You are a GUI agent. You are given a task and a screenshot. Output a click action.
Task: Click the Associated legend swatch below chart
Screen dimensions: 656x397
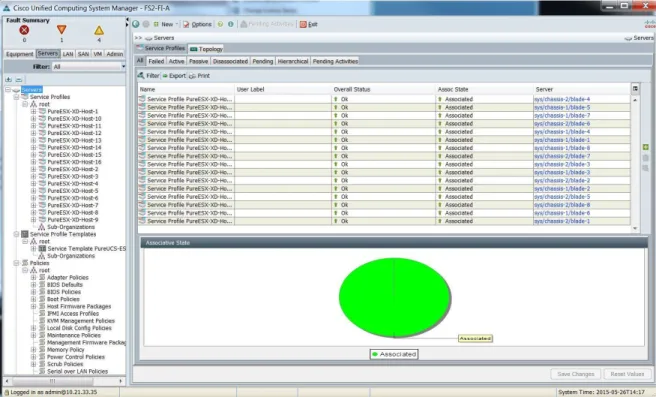[375, 354]
